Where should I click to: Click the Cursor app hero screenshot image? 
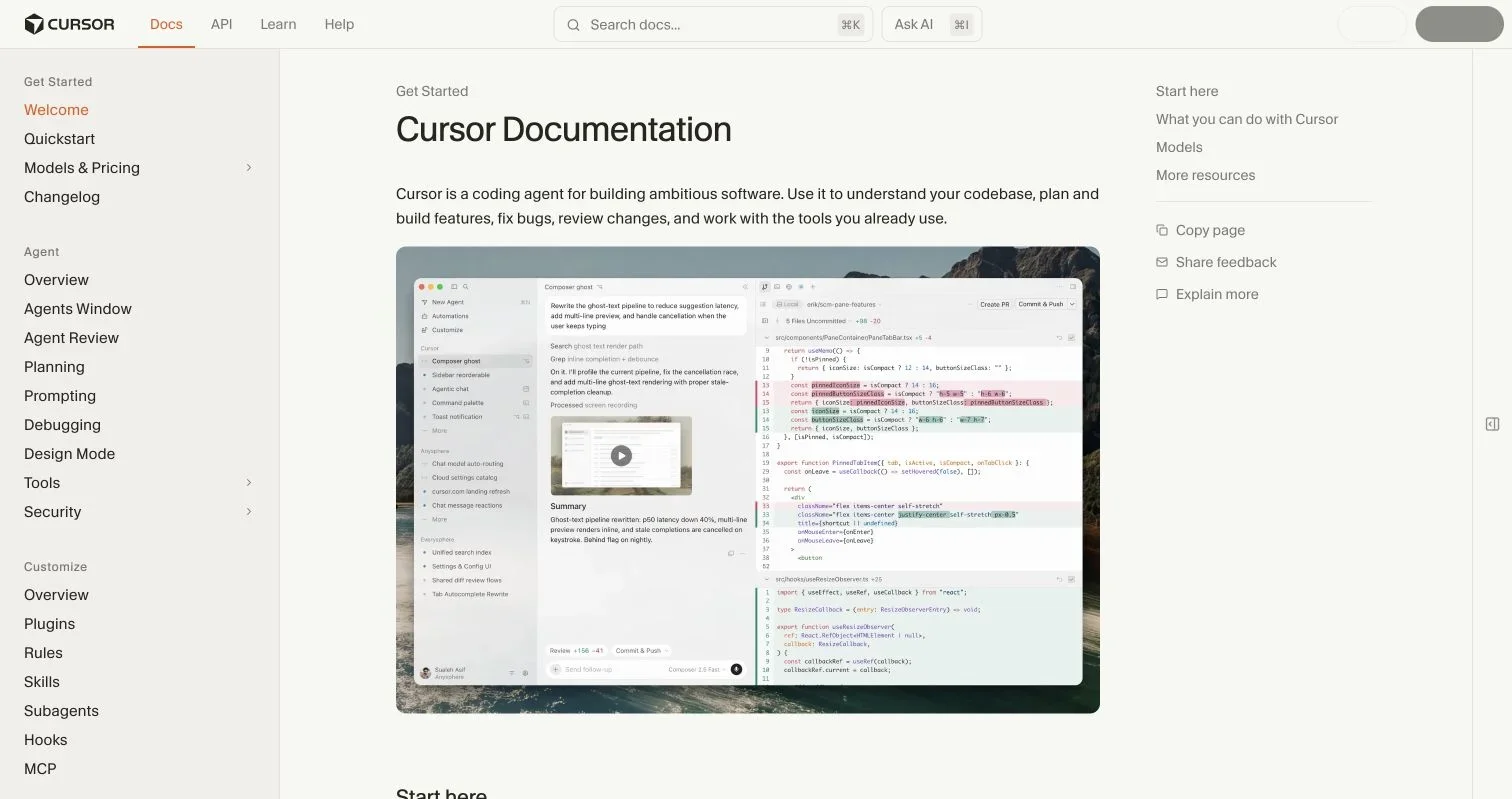pyautogui.click(x=748, y=480)
